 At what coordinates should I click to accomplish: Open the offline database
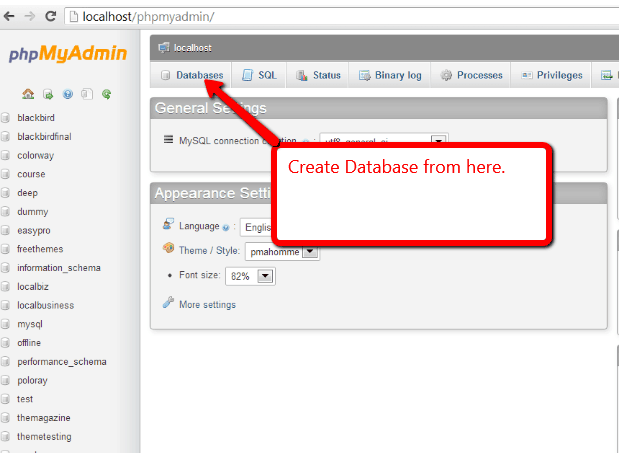click(x=29, y=343)
